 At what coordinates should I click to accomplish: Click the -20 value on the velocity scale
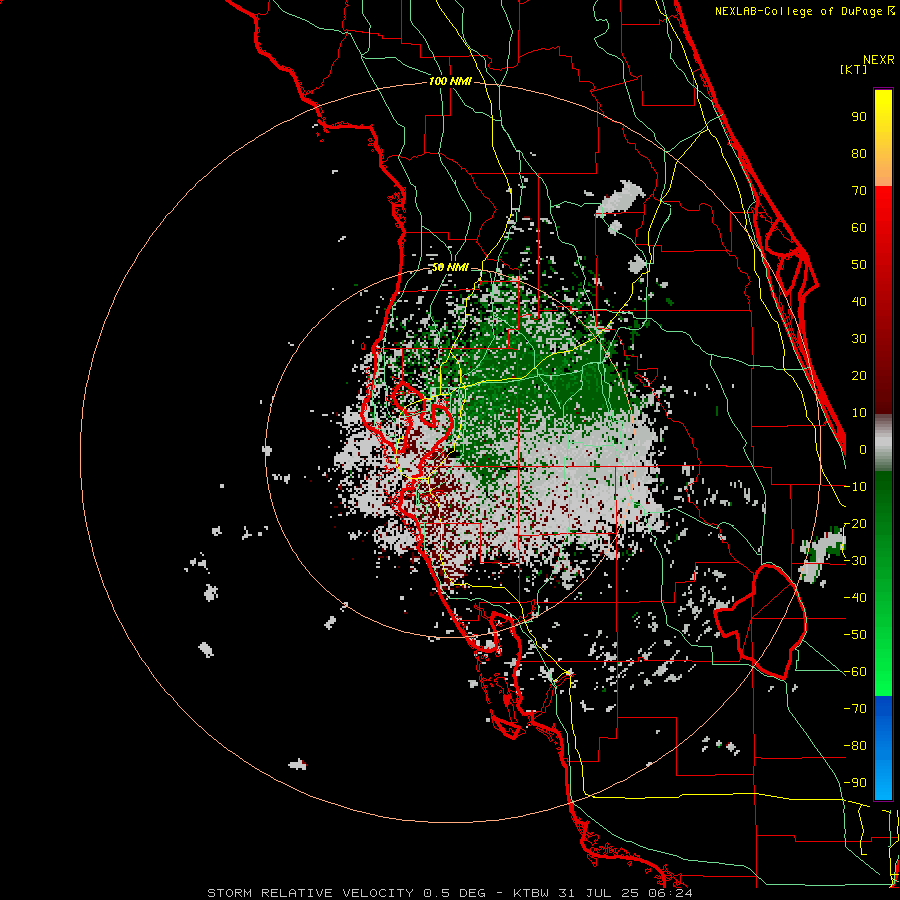pos(855,524)
